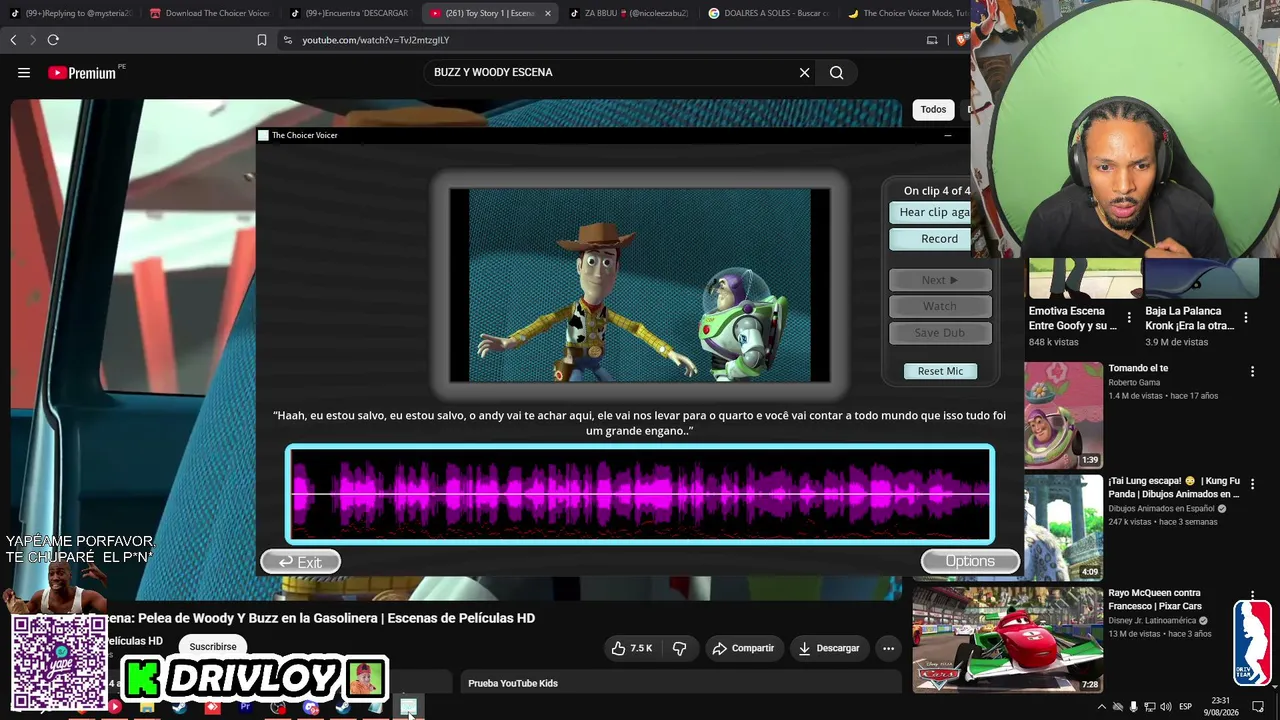The width and height of the screenshot is (1280, 720).
Task: Click the browser address bar URL
Action: pyautogui.click(x=376, y=40)
